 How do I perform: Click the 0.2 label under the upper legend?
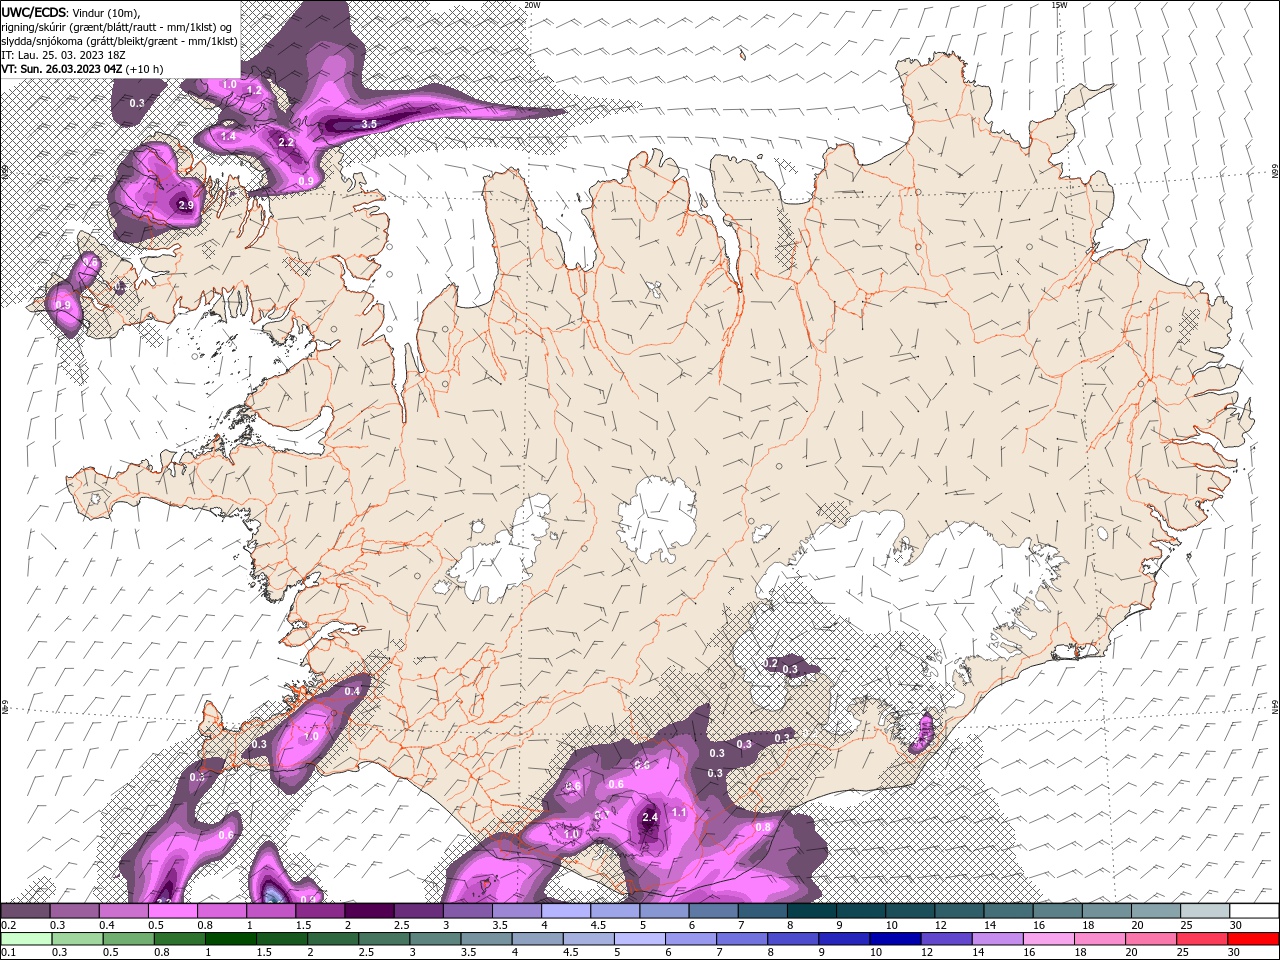click(7, 925)
